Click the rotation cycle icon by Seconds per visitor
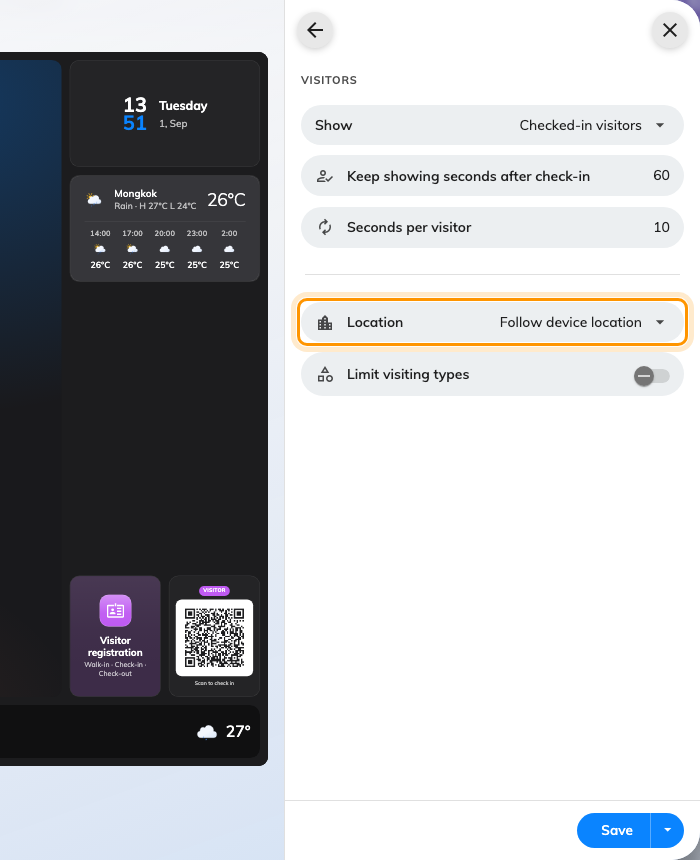 (x=325, y=227)
